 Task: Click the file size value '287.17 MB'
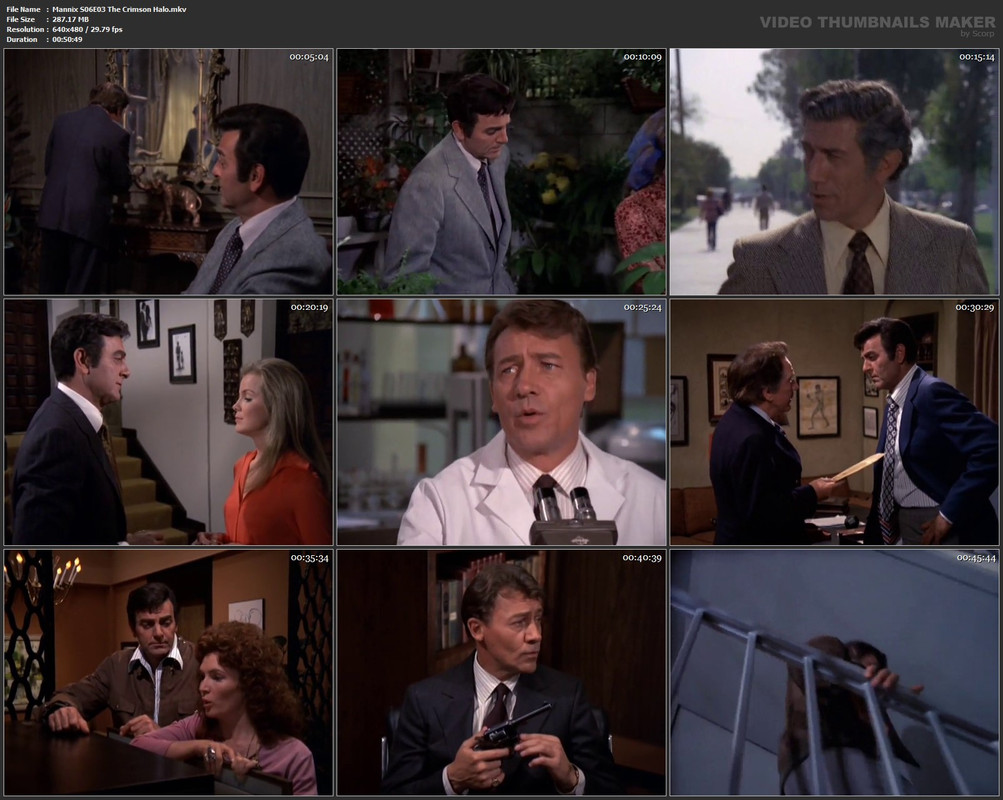[70, 19]
